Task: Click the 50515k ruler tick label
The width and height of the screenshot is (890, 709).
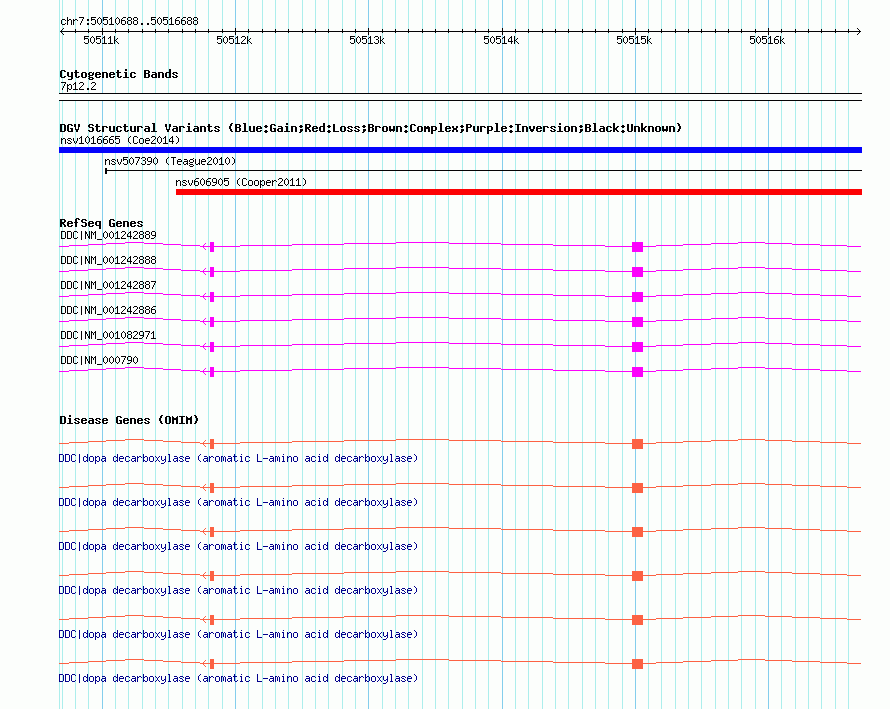Action: coord(634,40)
